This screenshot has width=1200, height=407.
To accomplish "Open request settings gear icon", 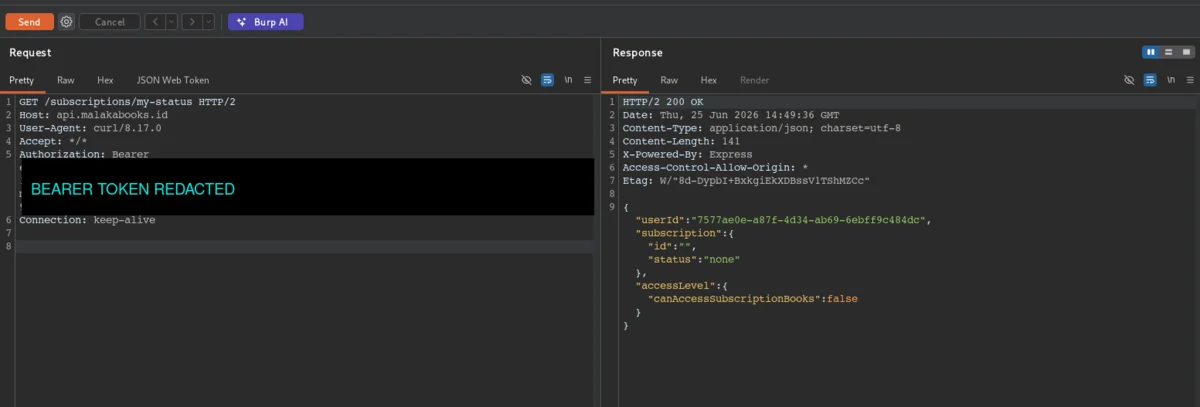I will click(x=66, y=22).
